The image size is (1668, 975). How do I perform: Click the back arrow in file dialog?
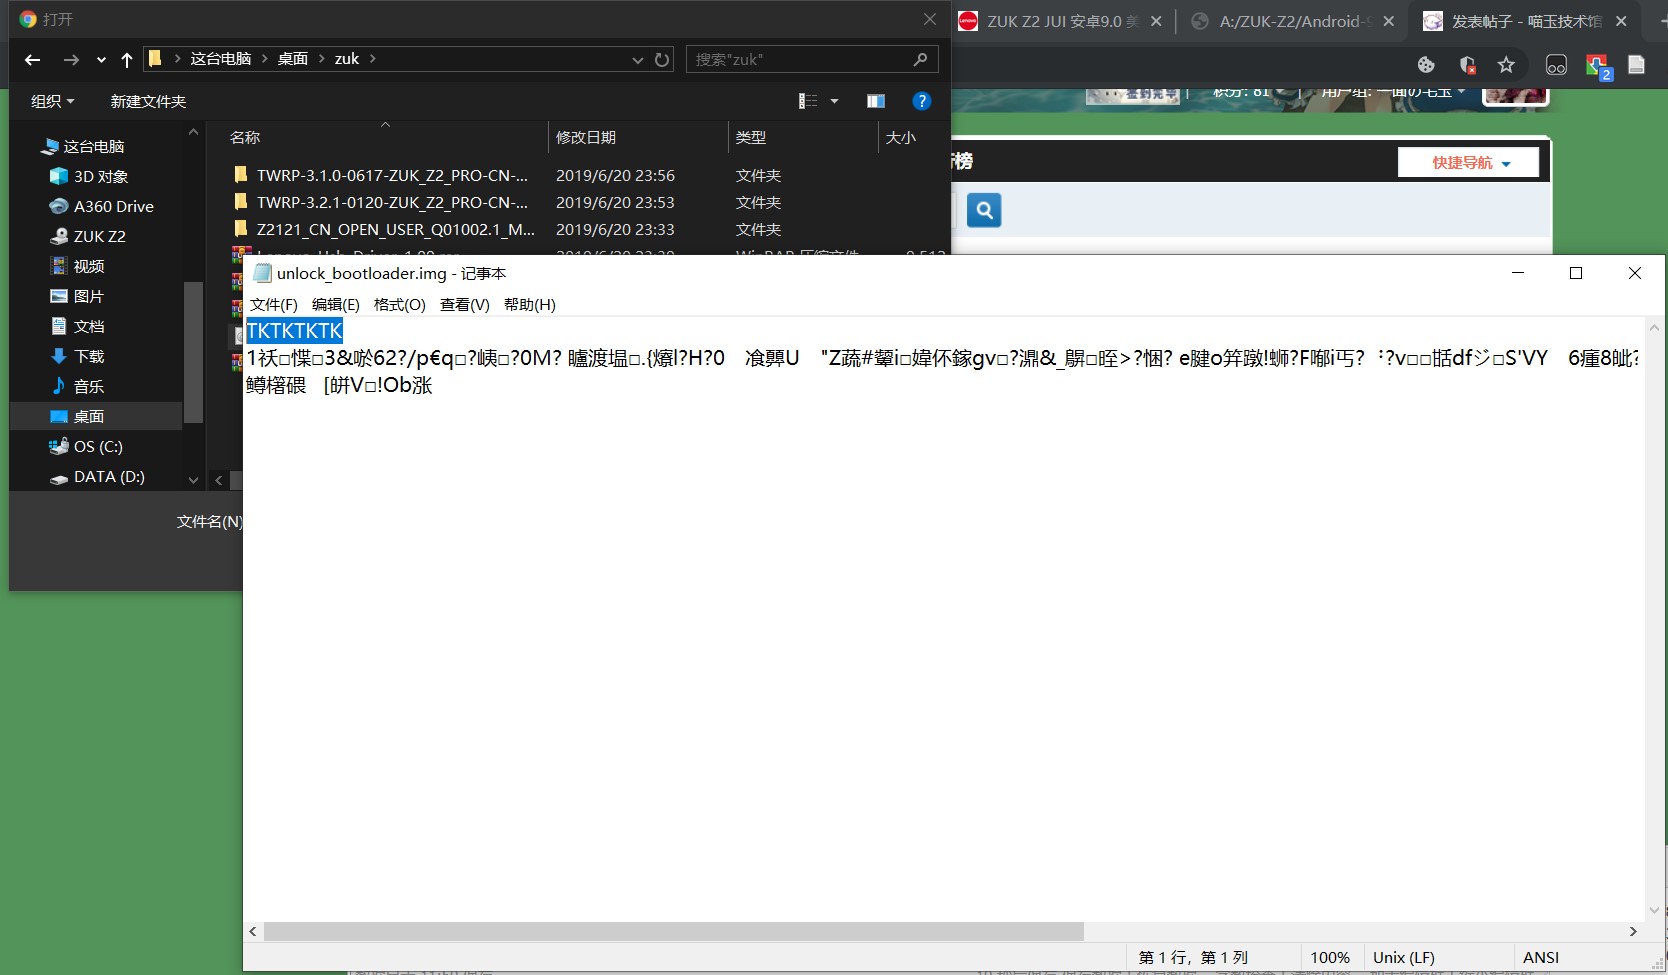[x=33, y=60]
